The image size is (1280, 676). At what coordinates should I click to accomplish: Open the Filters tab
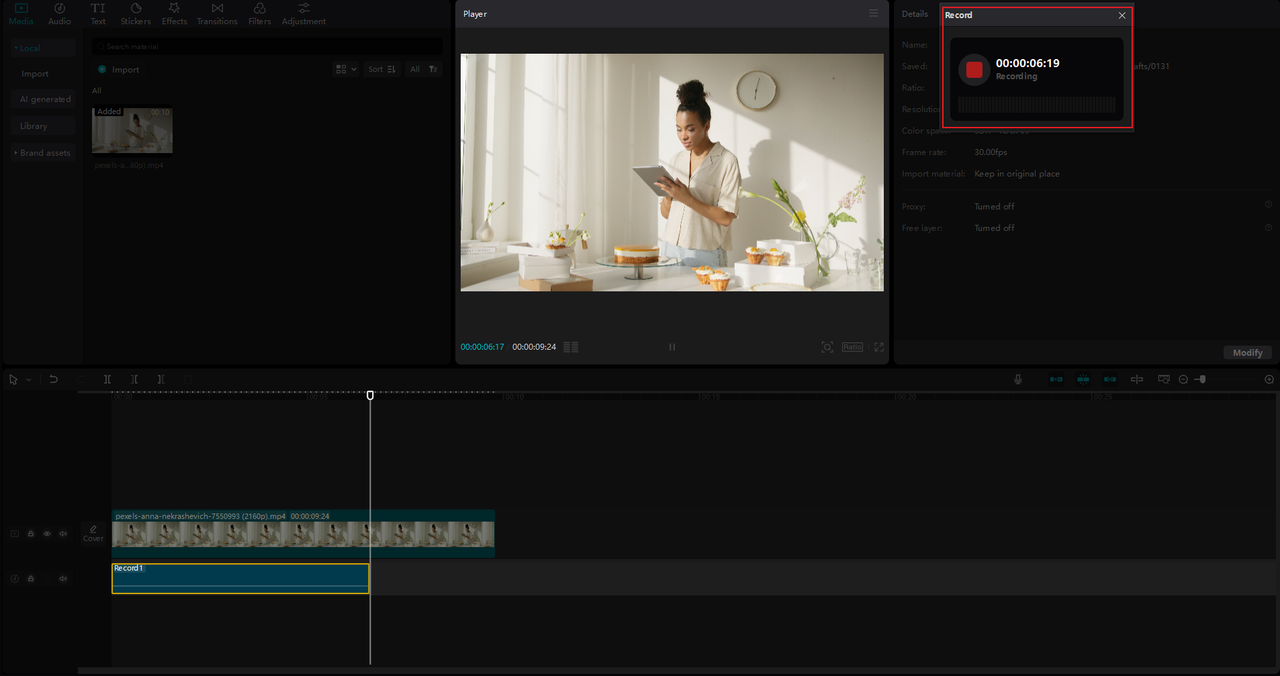tap(259, 13)
